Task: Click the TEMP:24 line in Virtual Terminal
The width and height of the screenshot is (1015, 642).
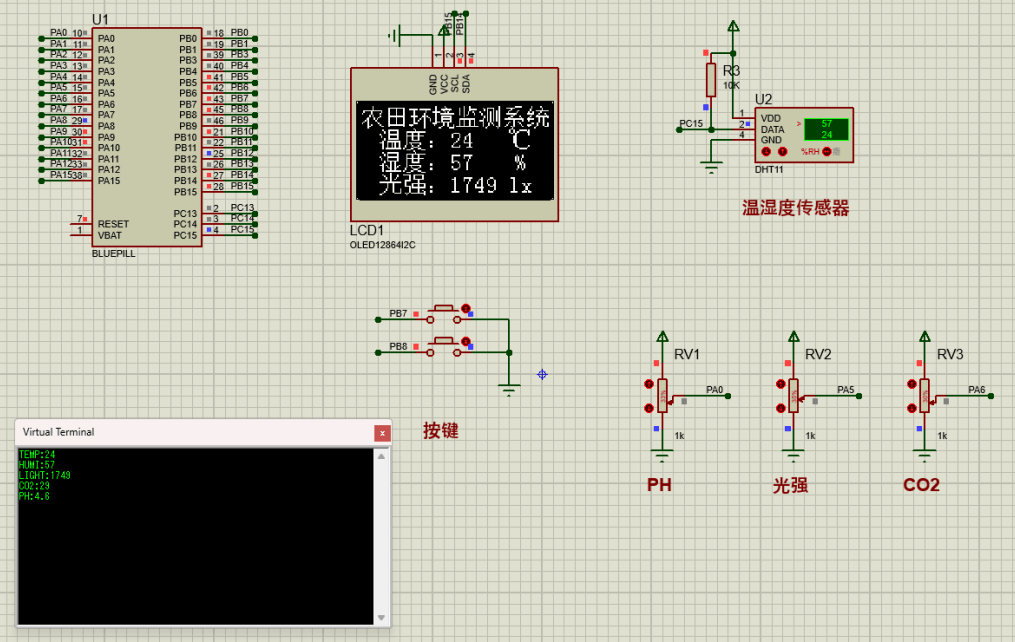Action: point(39,452)
